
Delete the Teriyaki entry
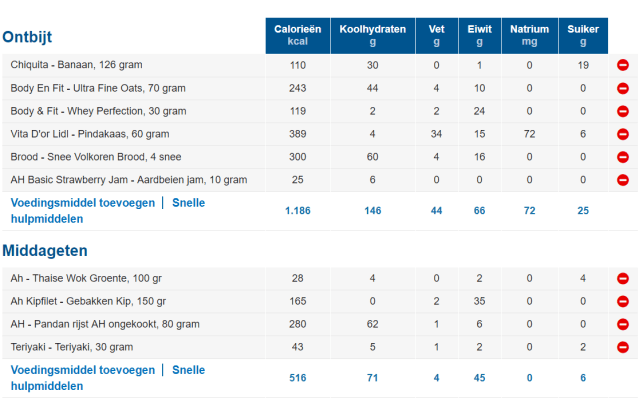(622, 347)
